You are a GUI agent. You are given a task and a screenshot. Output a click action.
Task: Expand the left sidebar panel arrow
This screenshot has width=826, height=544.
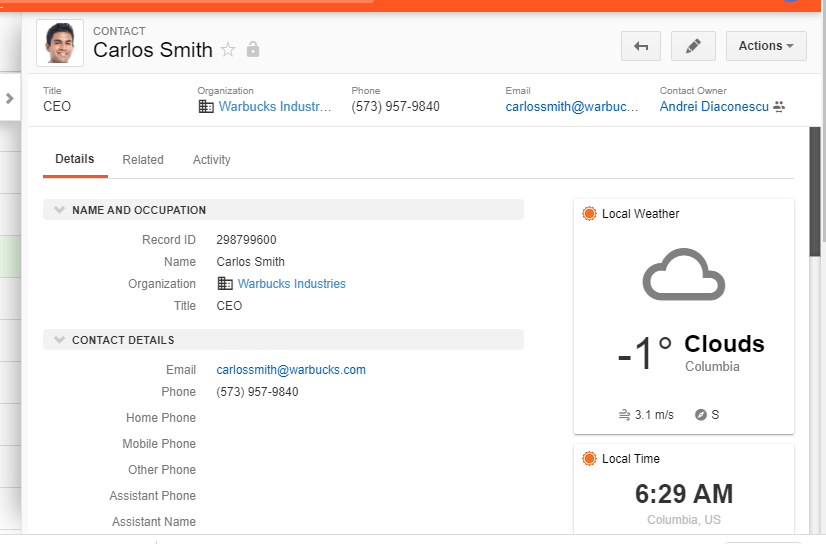[9, 98]
